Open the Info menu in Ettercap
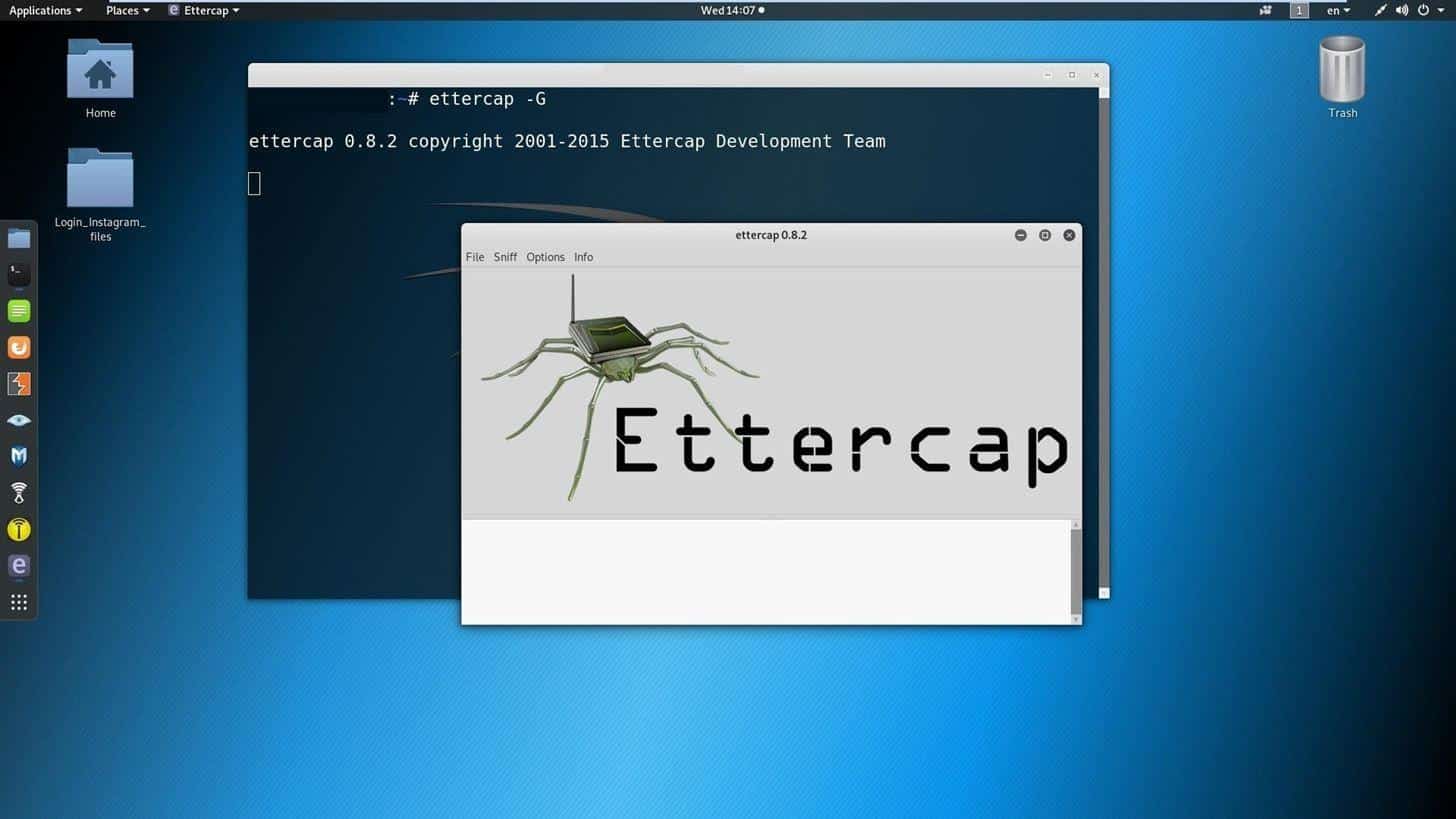The image size is (1456, 819). (x=583, y=257)
